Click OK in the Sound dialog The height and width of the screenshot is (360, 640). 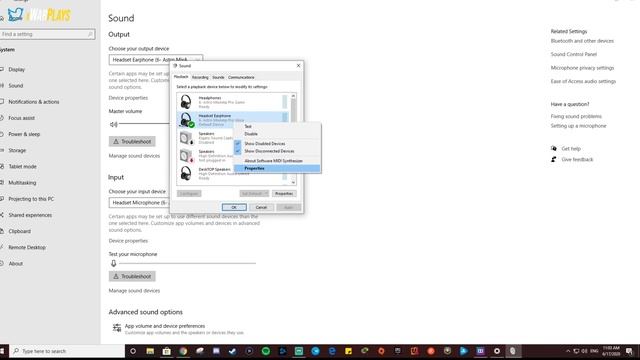point(234,207)
